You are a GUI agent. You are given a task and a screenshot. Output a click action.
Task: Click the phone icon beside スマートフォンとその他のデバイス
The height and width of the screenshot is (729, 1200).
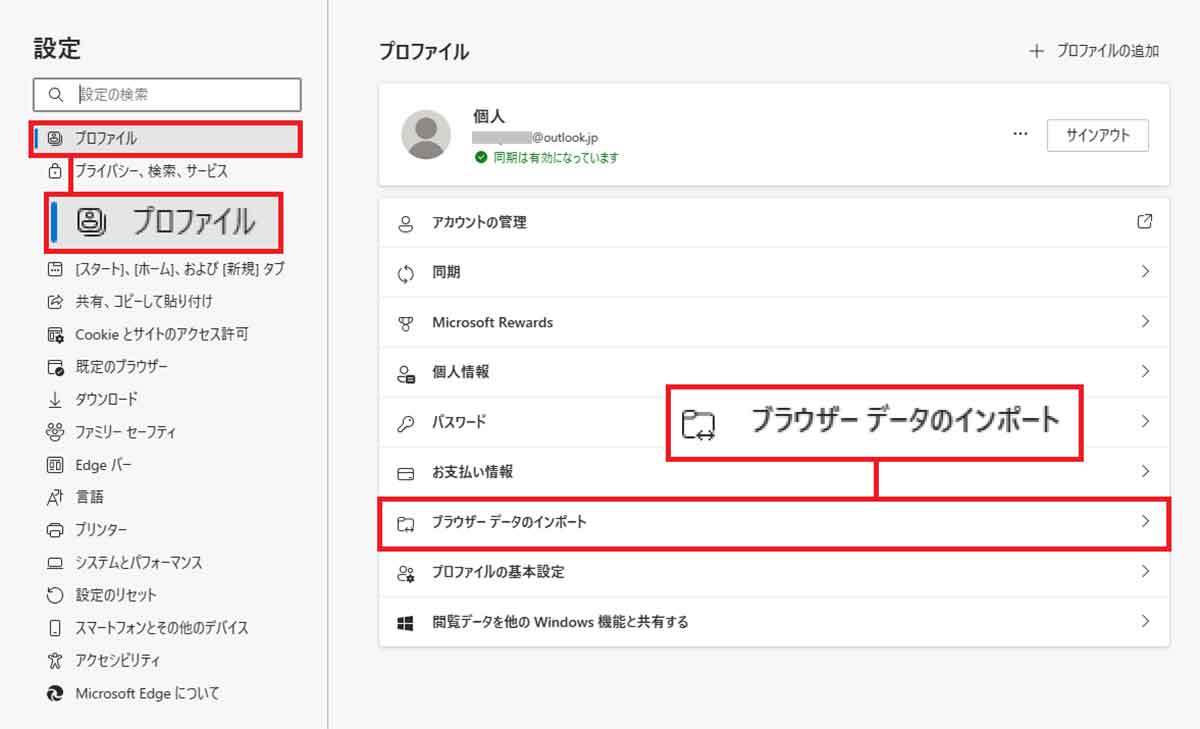55,628
